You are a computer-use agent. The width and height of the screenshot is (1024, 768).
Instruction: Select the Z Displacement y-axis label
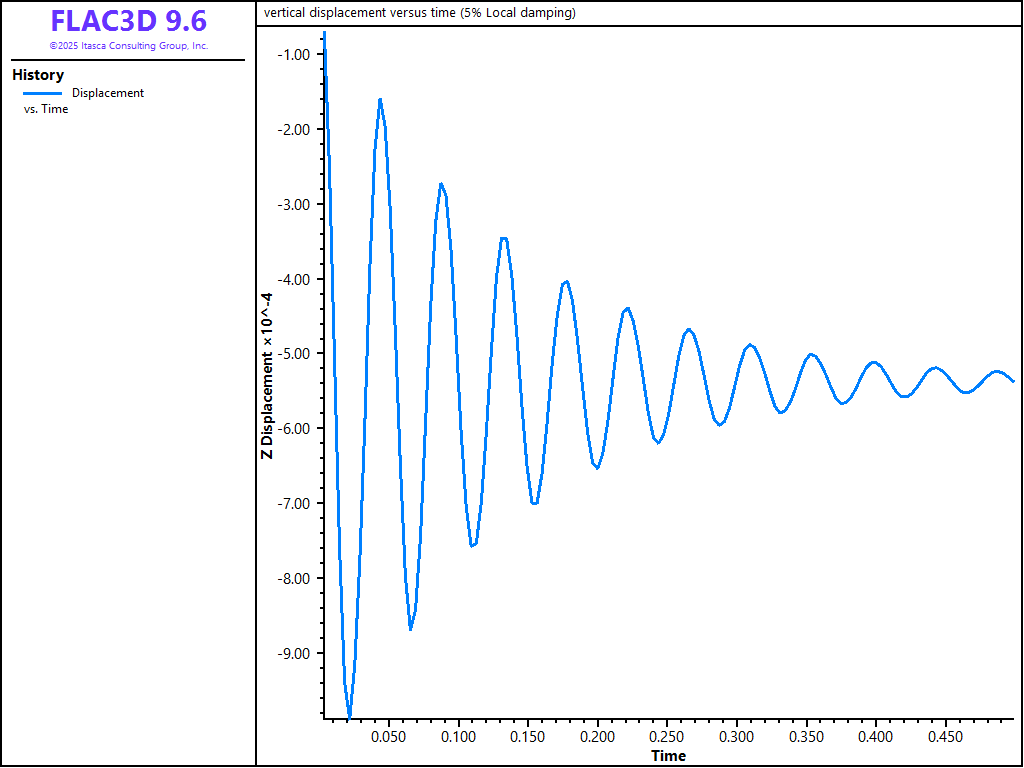pos(266,376)
